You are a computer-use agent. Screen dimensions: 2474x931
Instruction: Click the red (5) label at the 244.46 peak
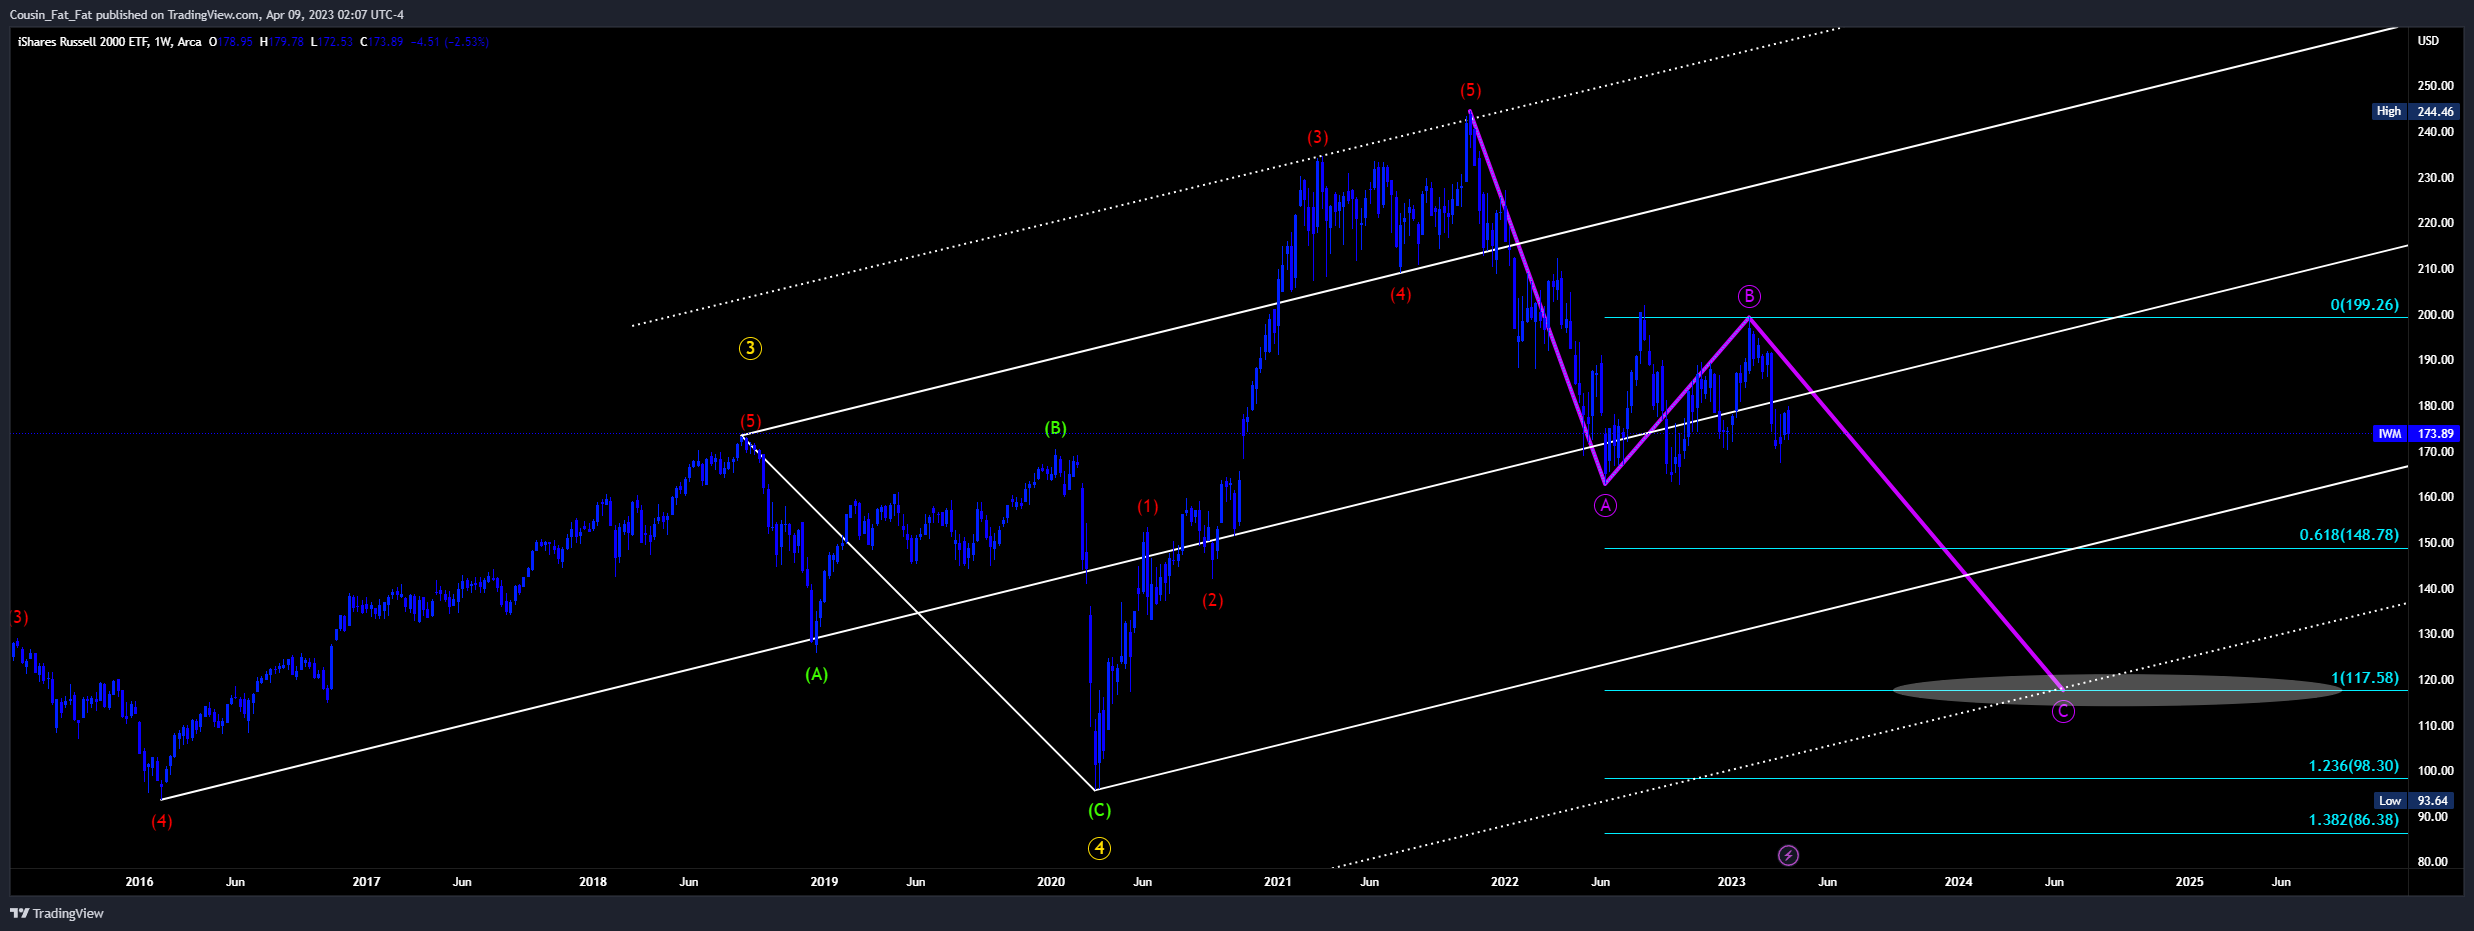pos(1470,90)
